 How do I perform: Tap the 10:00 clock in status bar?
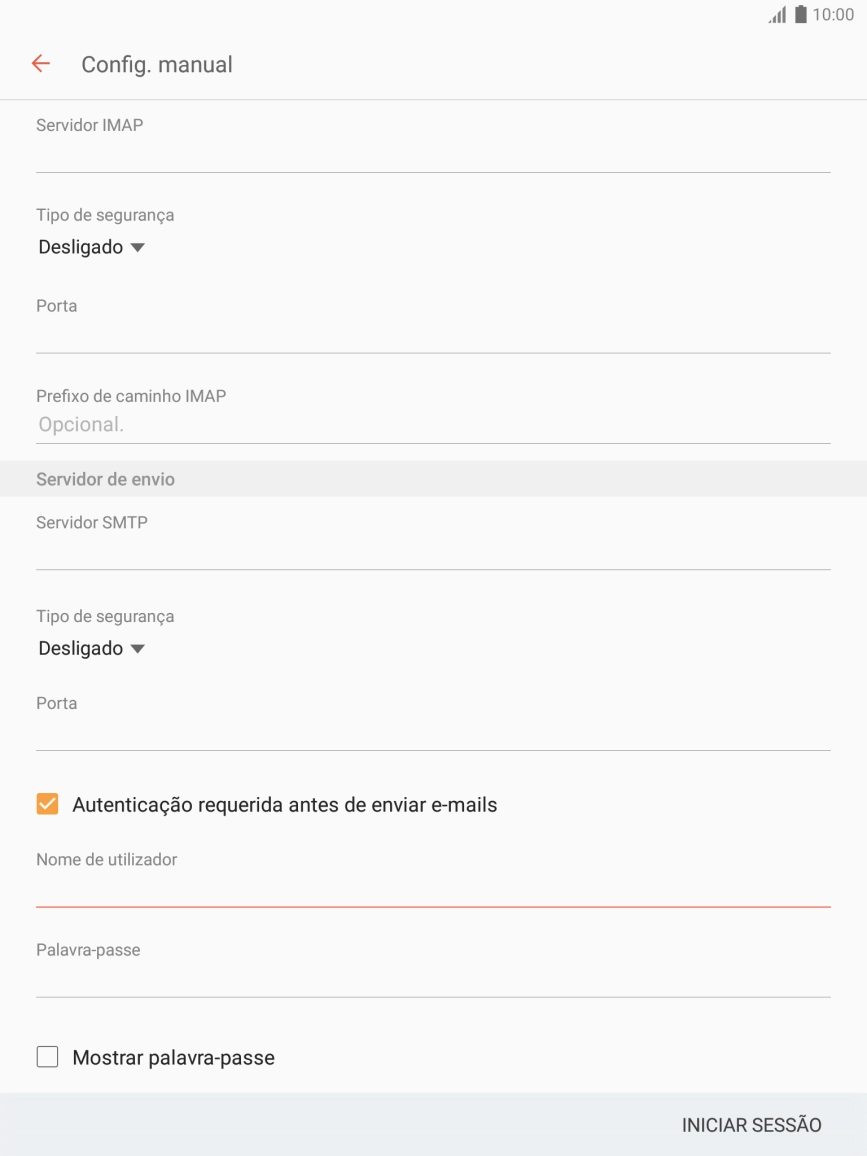[x=833, y=15]
